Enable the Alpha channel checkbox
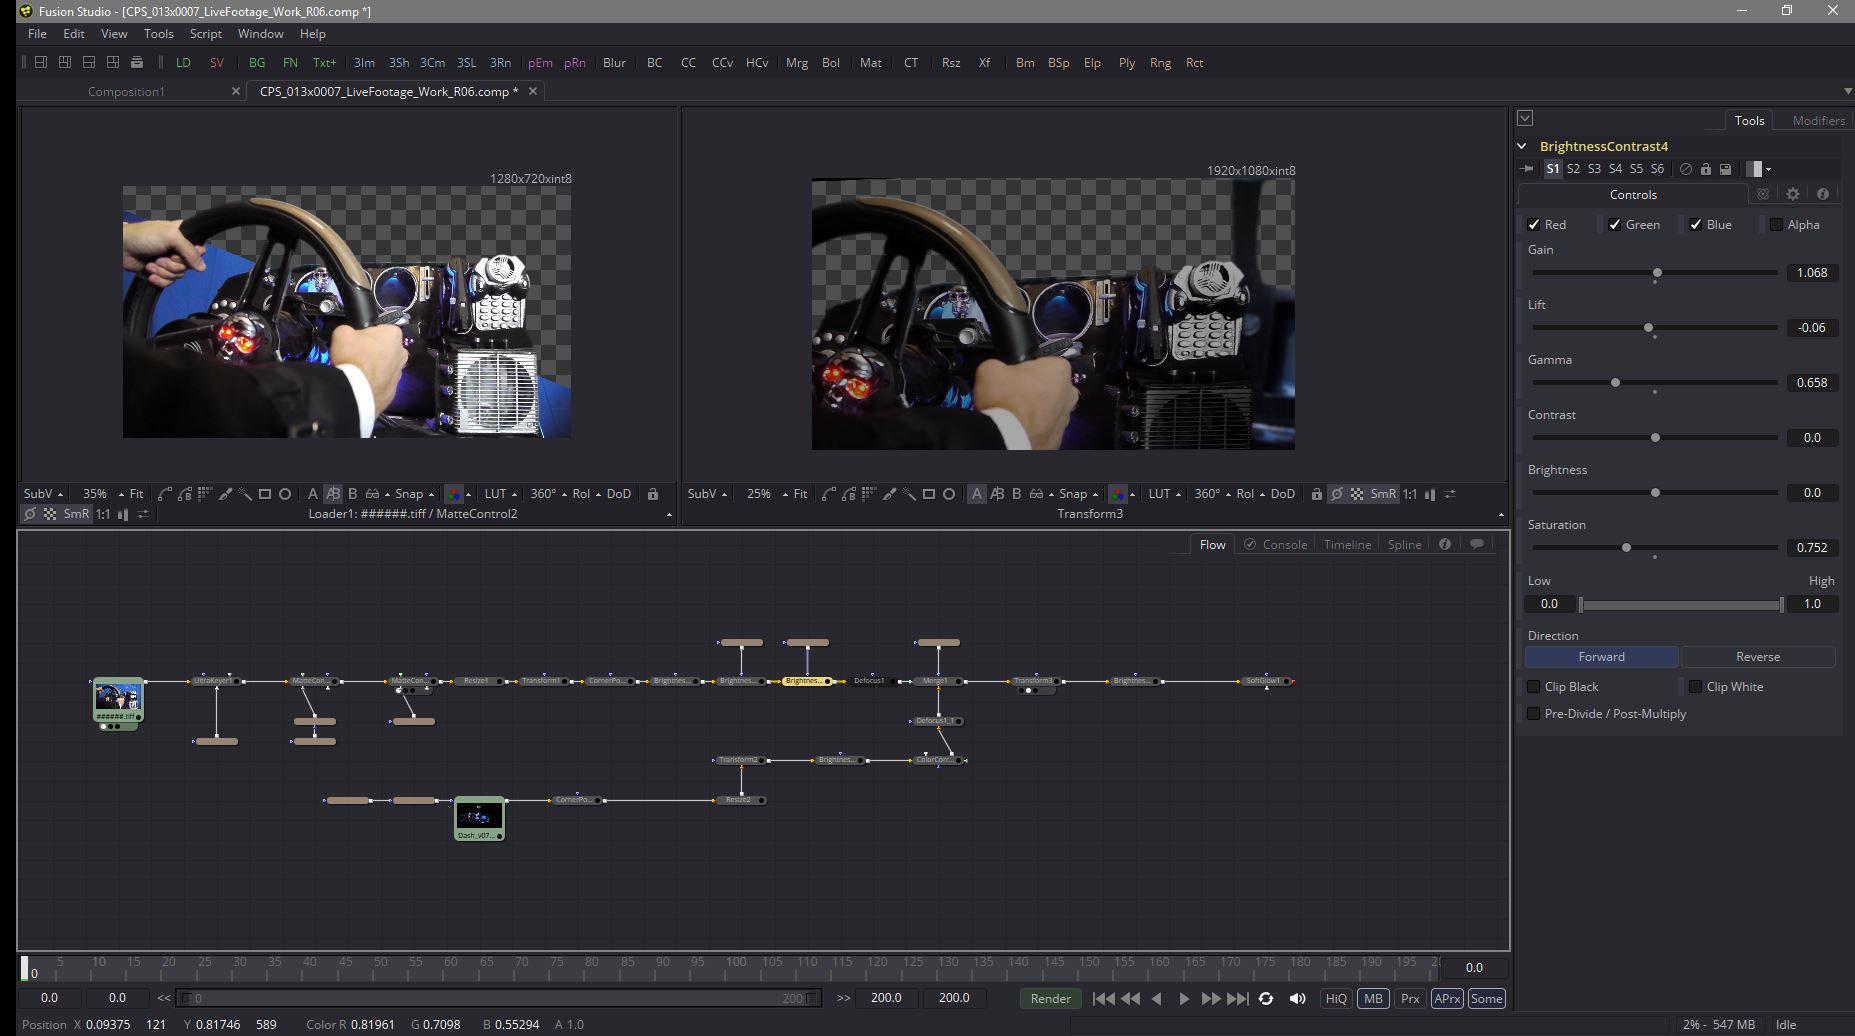This screenshot has width=1855, height=1036. pyautogui.click(x=1776, y=225)
